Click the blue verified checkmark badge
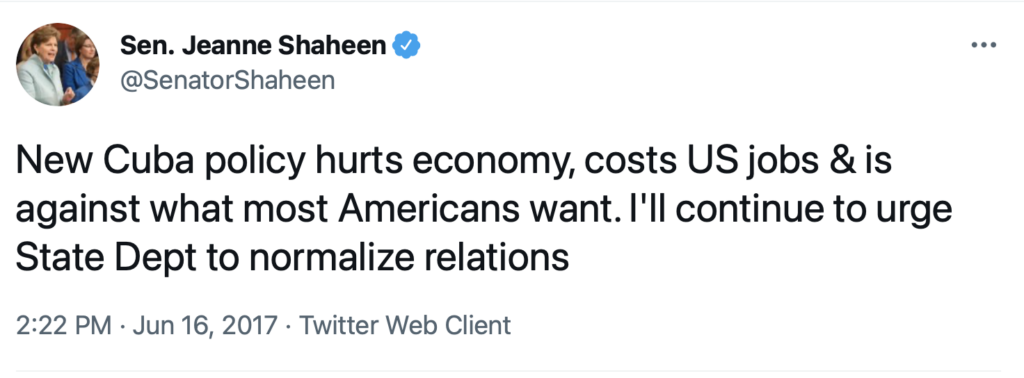The width and height of the screenshot is (1024, 378). pyautogui.click(x=406, y=45)
